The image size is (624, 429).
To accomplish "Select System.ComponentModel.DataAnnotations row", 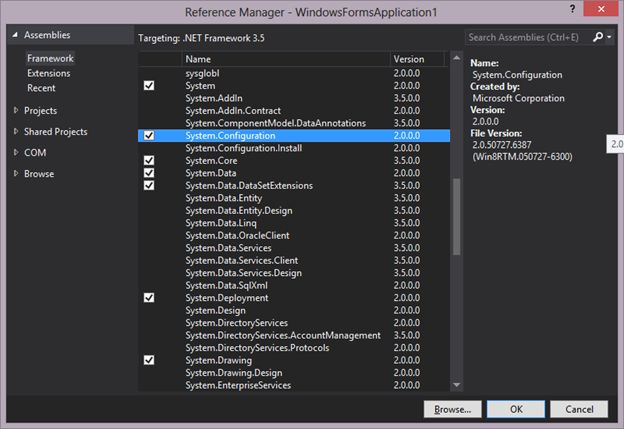I will tap(294, 123).
